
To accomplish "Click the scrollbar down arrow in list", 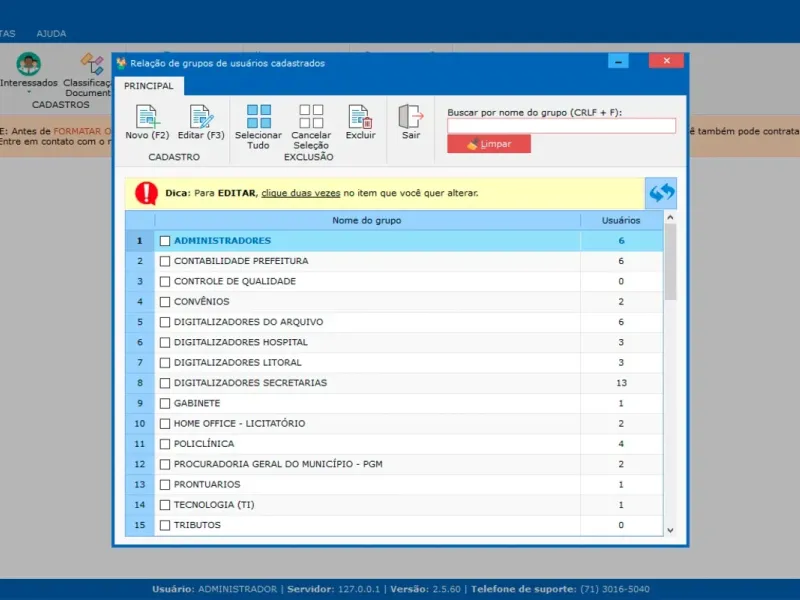I will click(670, 529).
